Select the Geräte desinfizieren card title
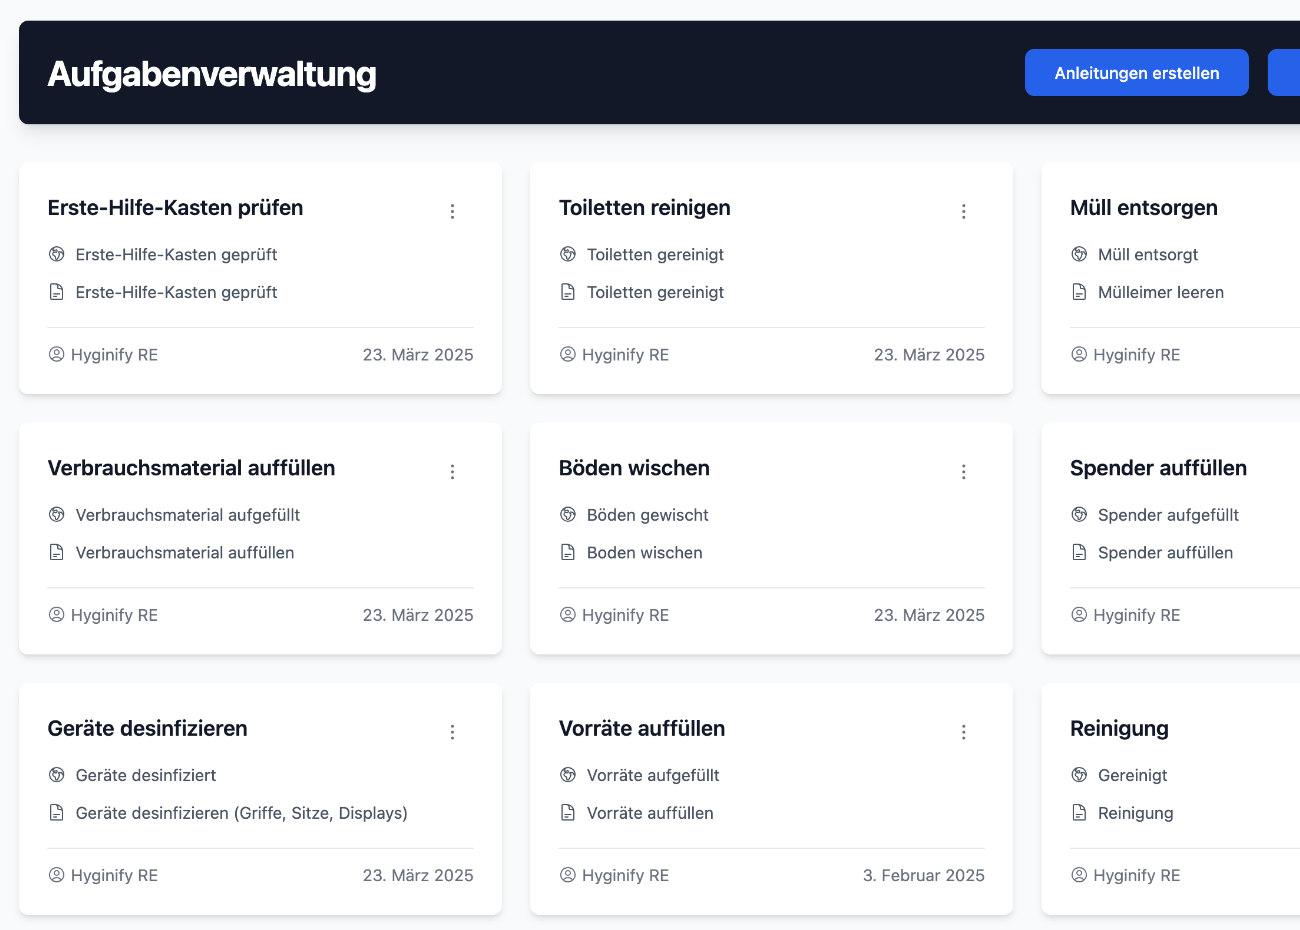Screen dimensions: 1300x930 [x=147, y=728]
